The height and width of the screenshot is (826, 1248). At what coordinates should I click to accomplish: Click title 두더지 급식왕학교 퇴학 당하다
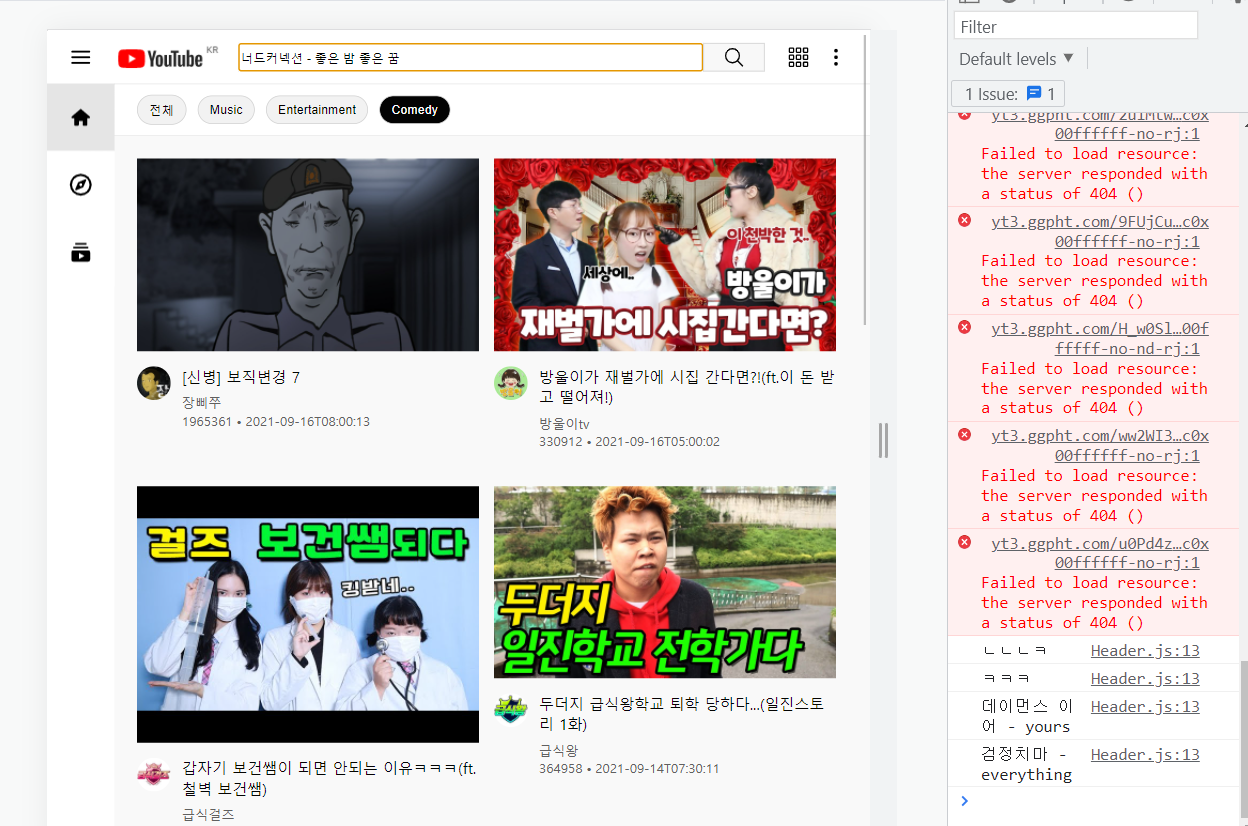tap(682, 714)
